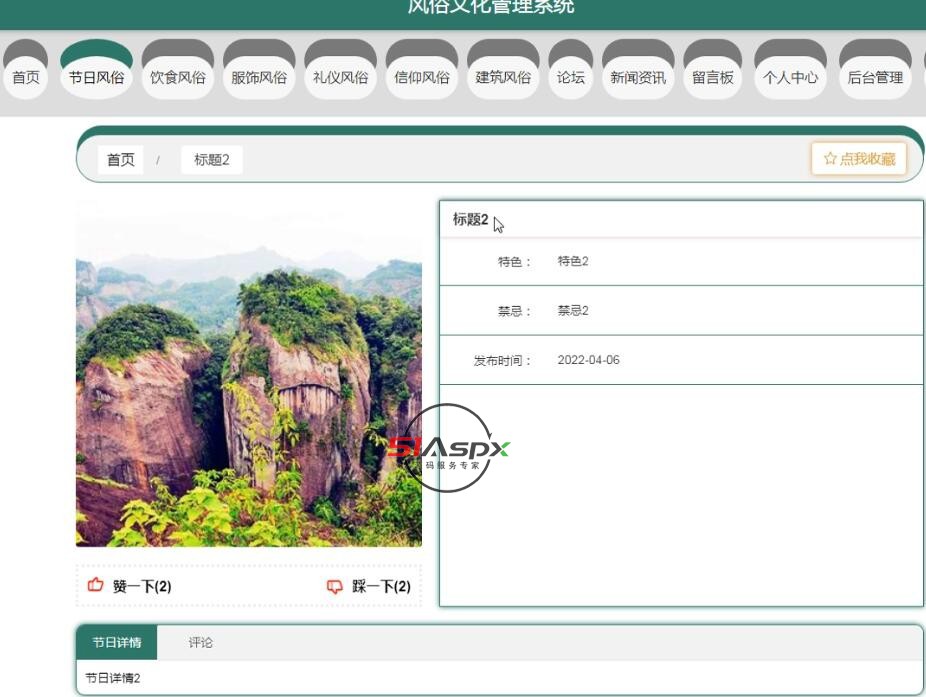This screenshot has height=697, width=926.
Task: Click the 特色2 value text
Action: click(x=573, y=261)
